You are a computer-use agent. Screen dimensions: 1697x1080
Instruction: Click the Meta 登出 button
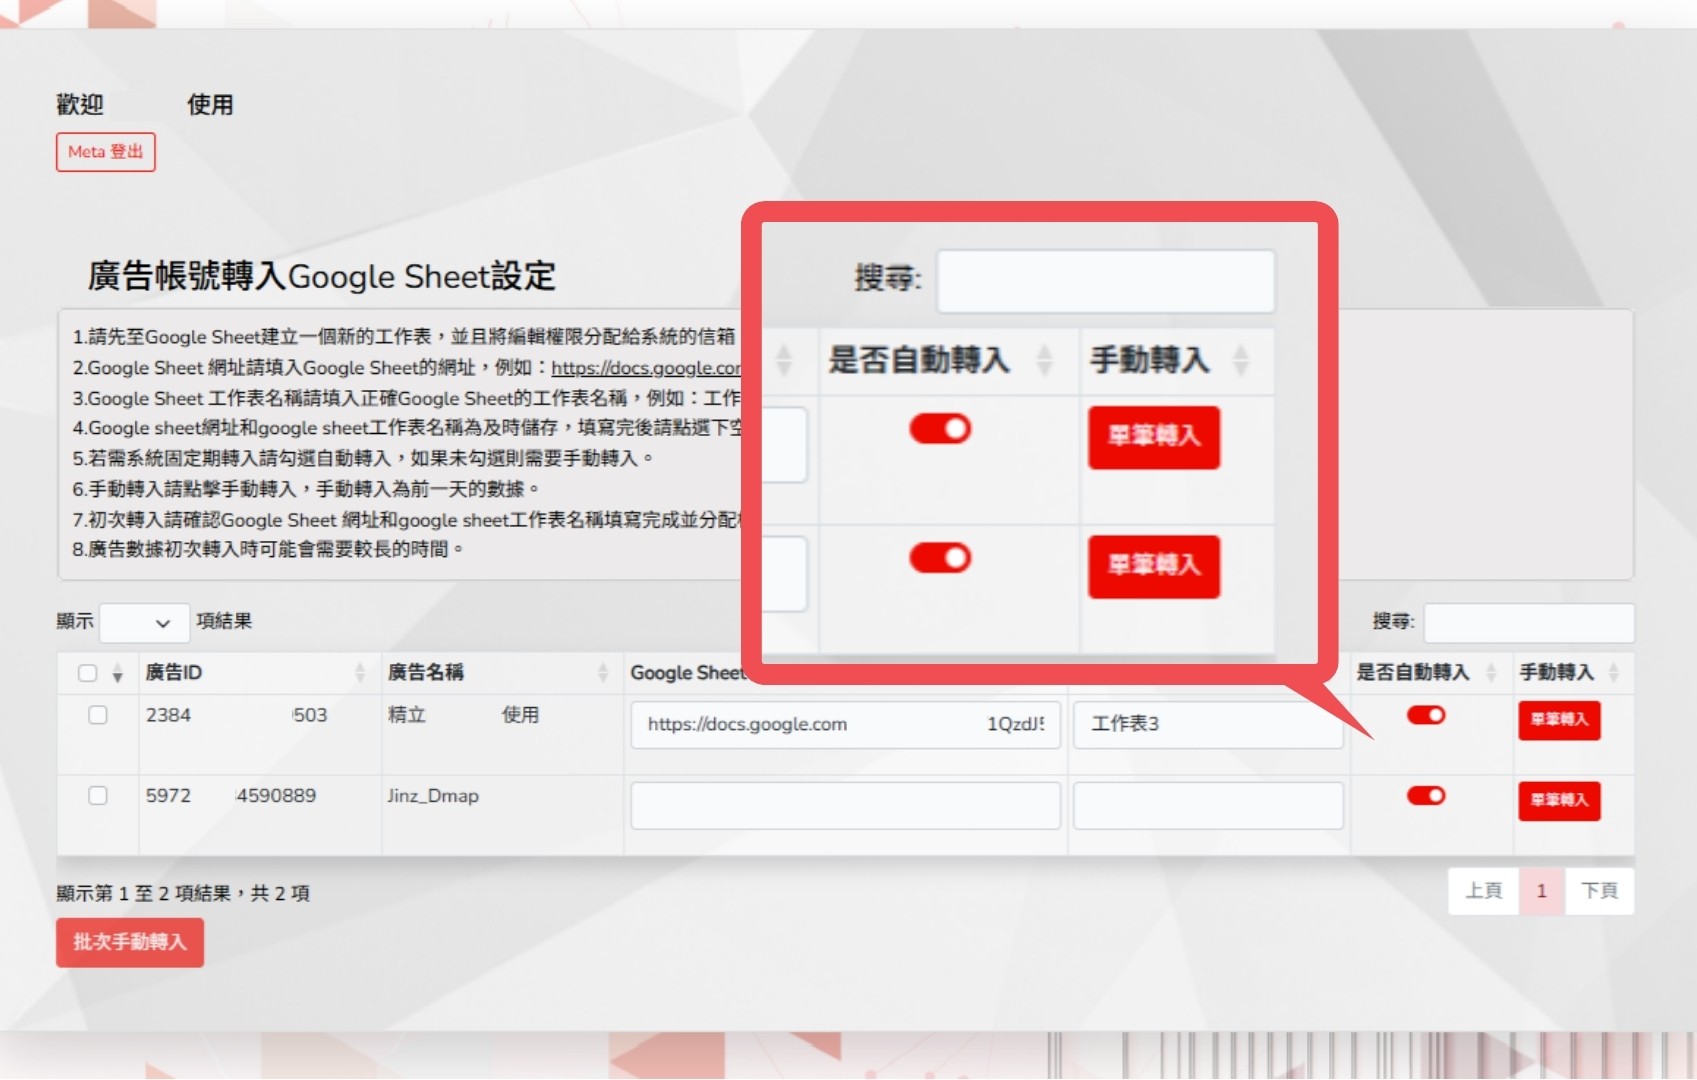(x=105, y=152)
